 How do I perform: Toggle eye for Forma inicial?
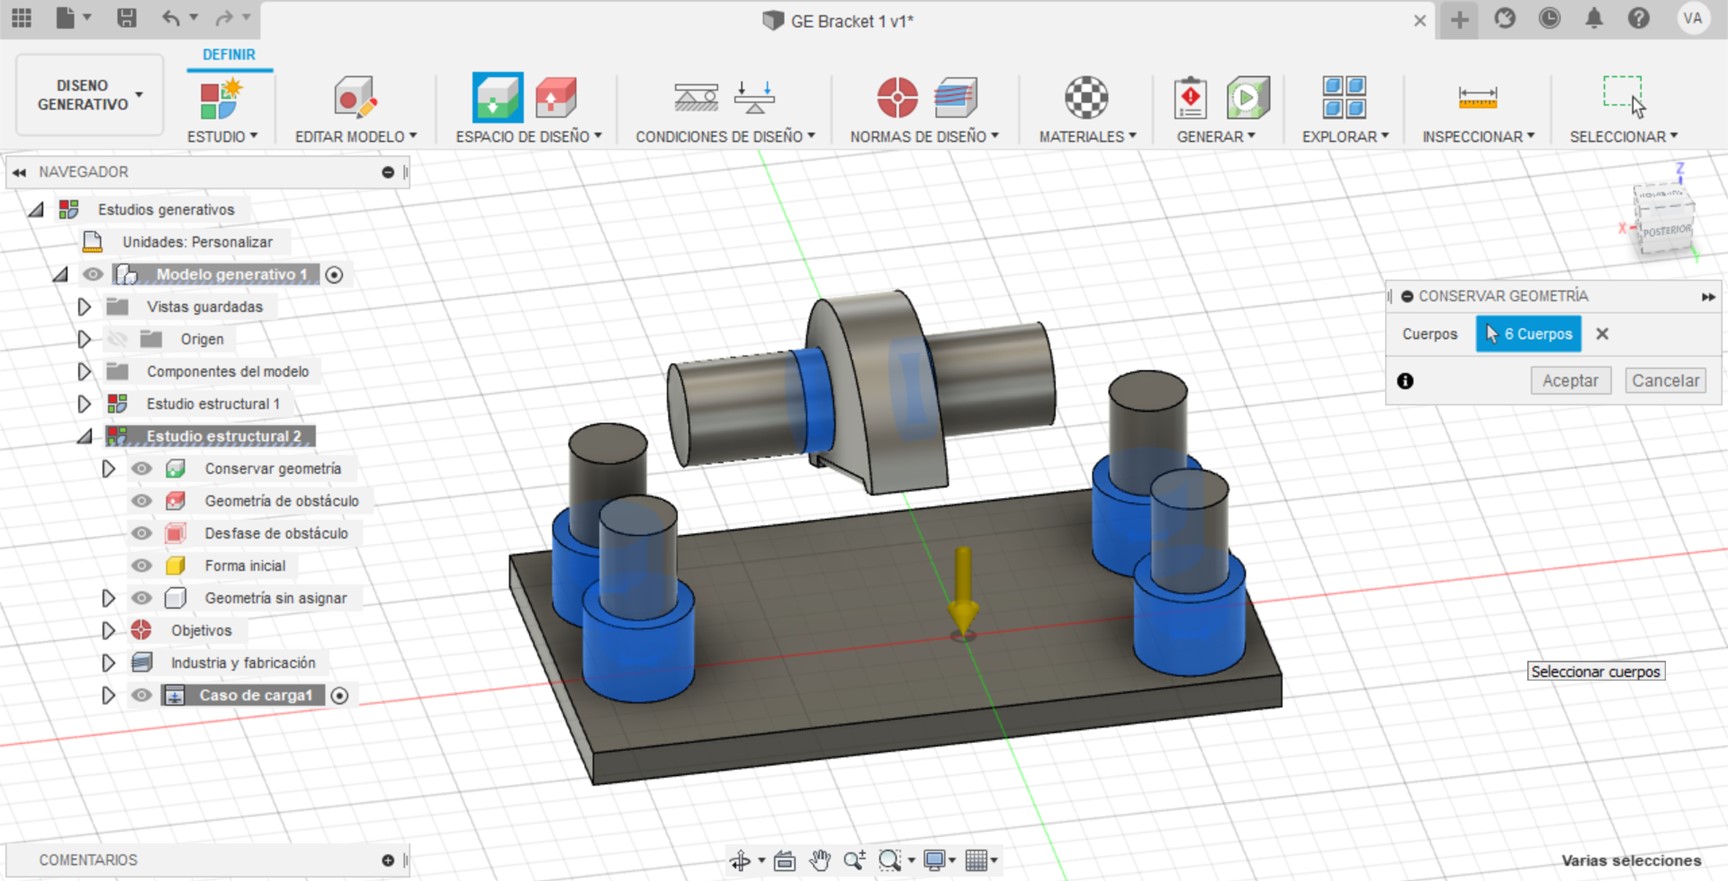tap(142, 566)
